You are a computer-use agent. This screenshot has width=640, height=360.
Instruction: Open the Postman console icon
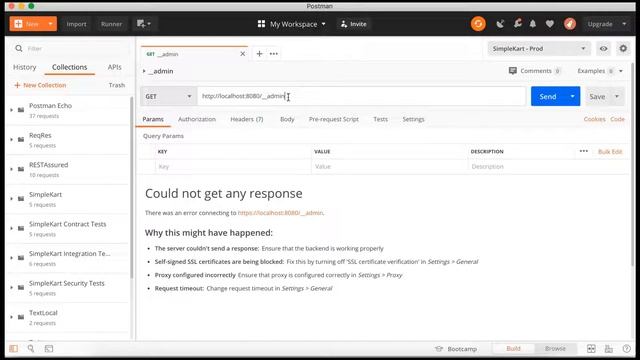click(49, 349)
